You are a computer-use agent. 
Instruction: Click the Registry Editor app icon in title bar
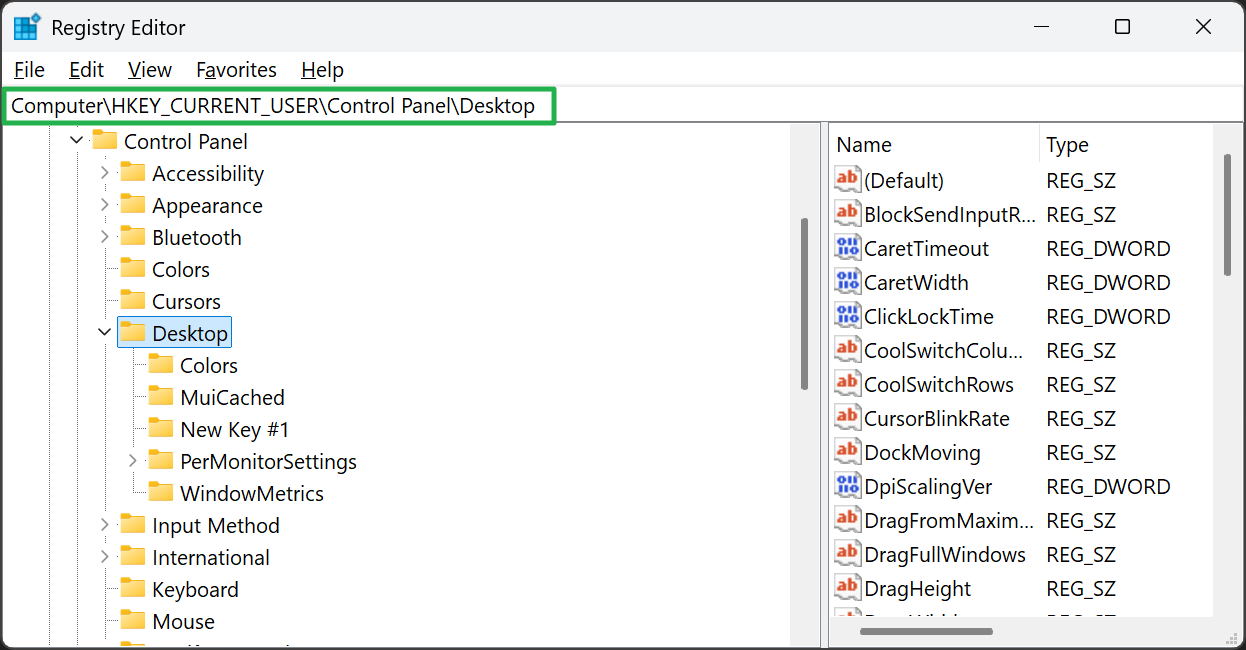click(x=26, y=27)
